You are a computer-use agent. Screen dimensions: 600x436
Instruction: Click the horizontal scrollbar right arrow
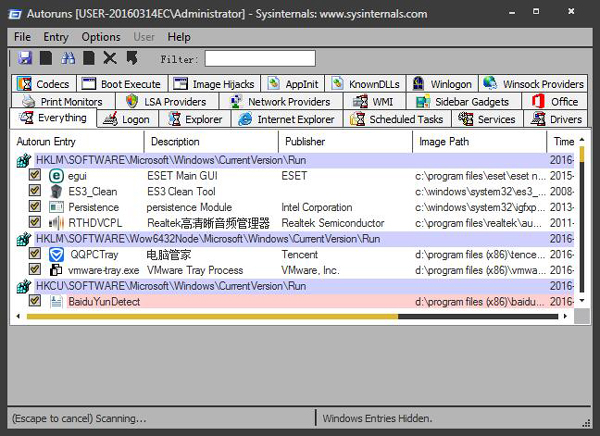pyautogui.click(x=565, y=317)
